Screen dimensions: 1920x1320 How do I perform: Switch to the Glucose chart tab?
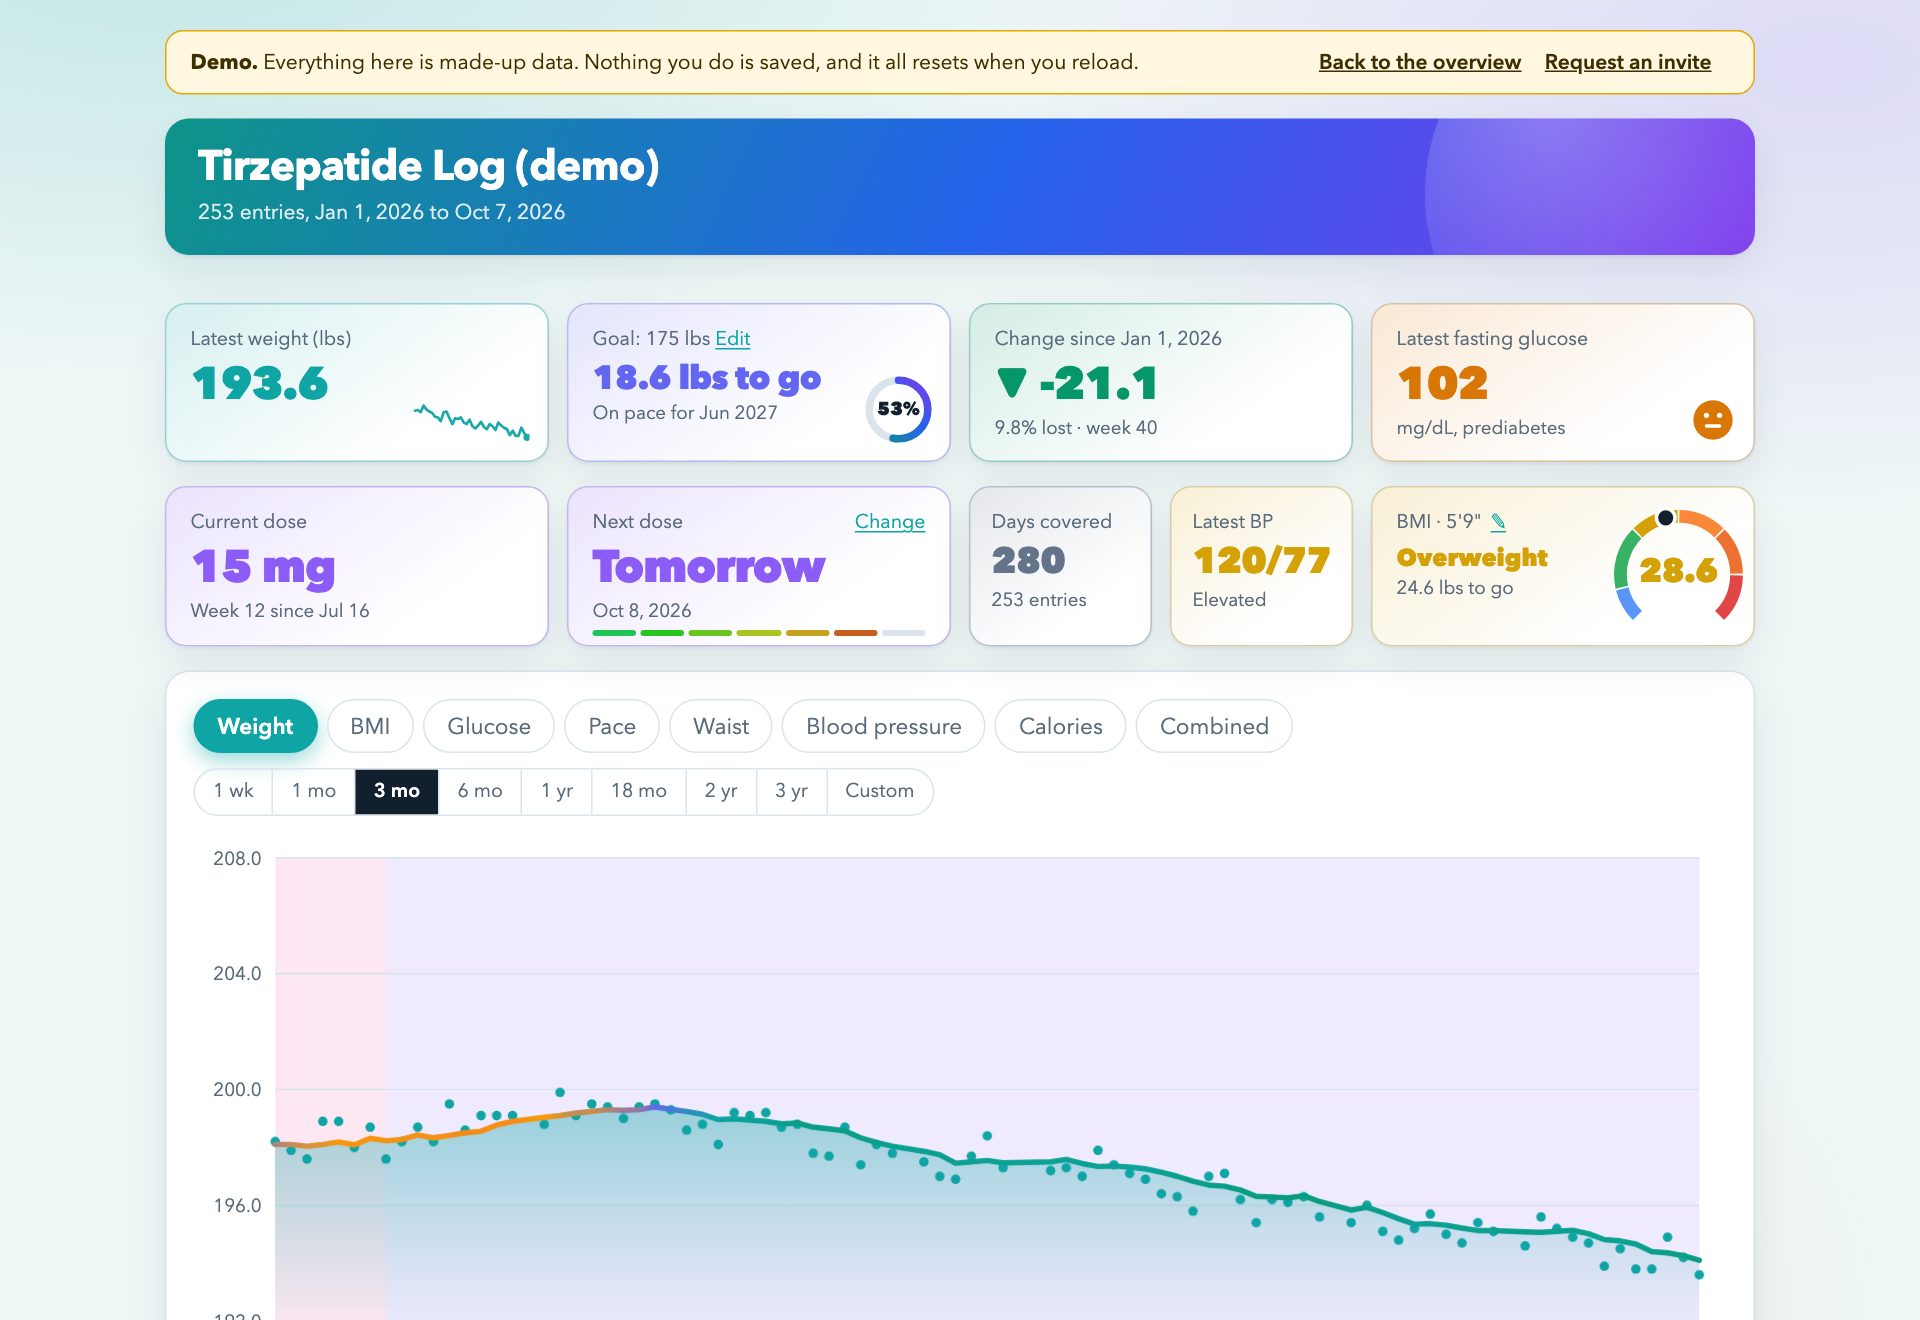click(489, 726)
